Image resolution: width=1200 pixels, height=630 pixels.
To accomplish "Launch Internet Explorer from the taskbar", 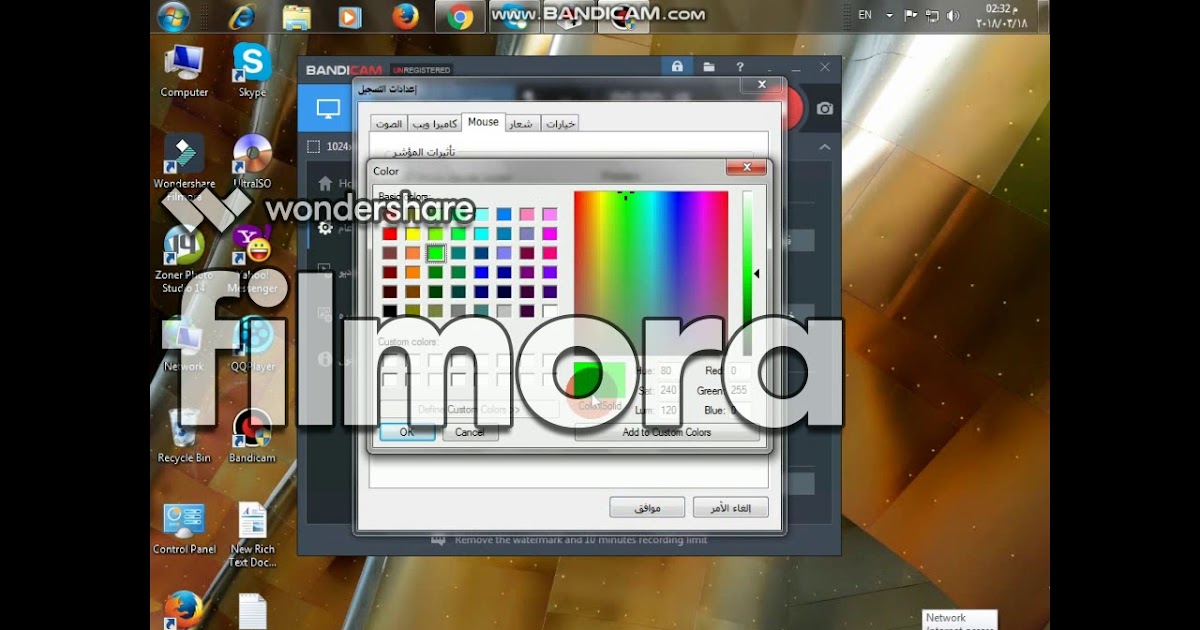I will (x=242, y=16).
